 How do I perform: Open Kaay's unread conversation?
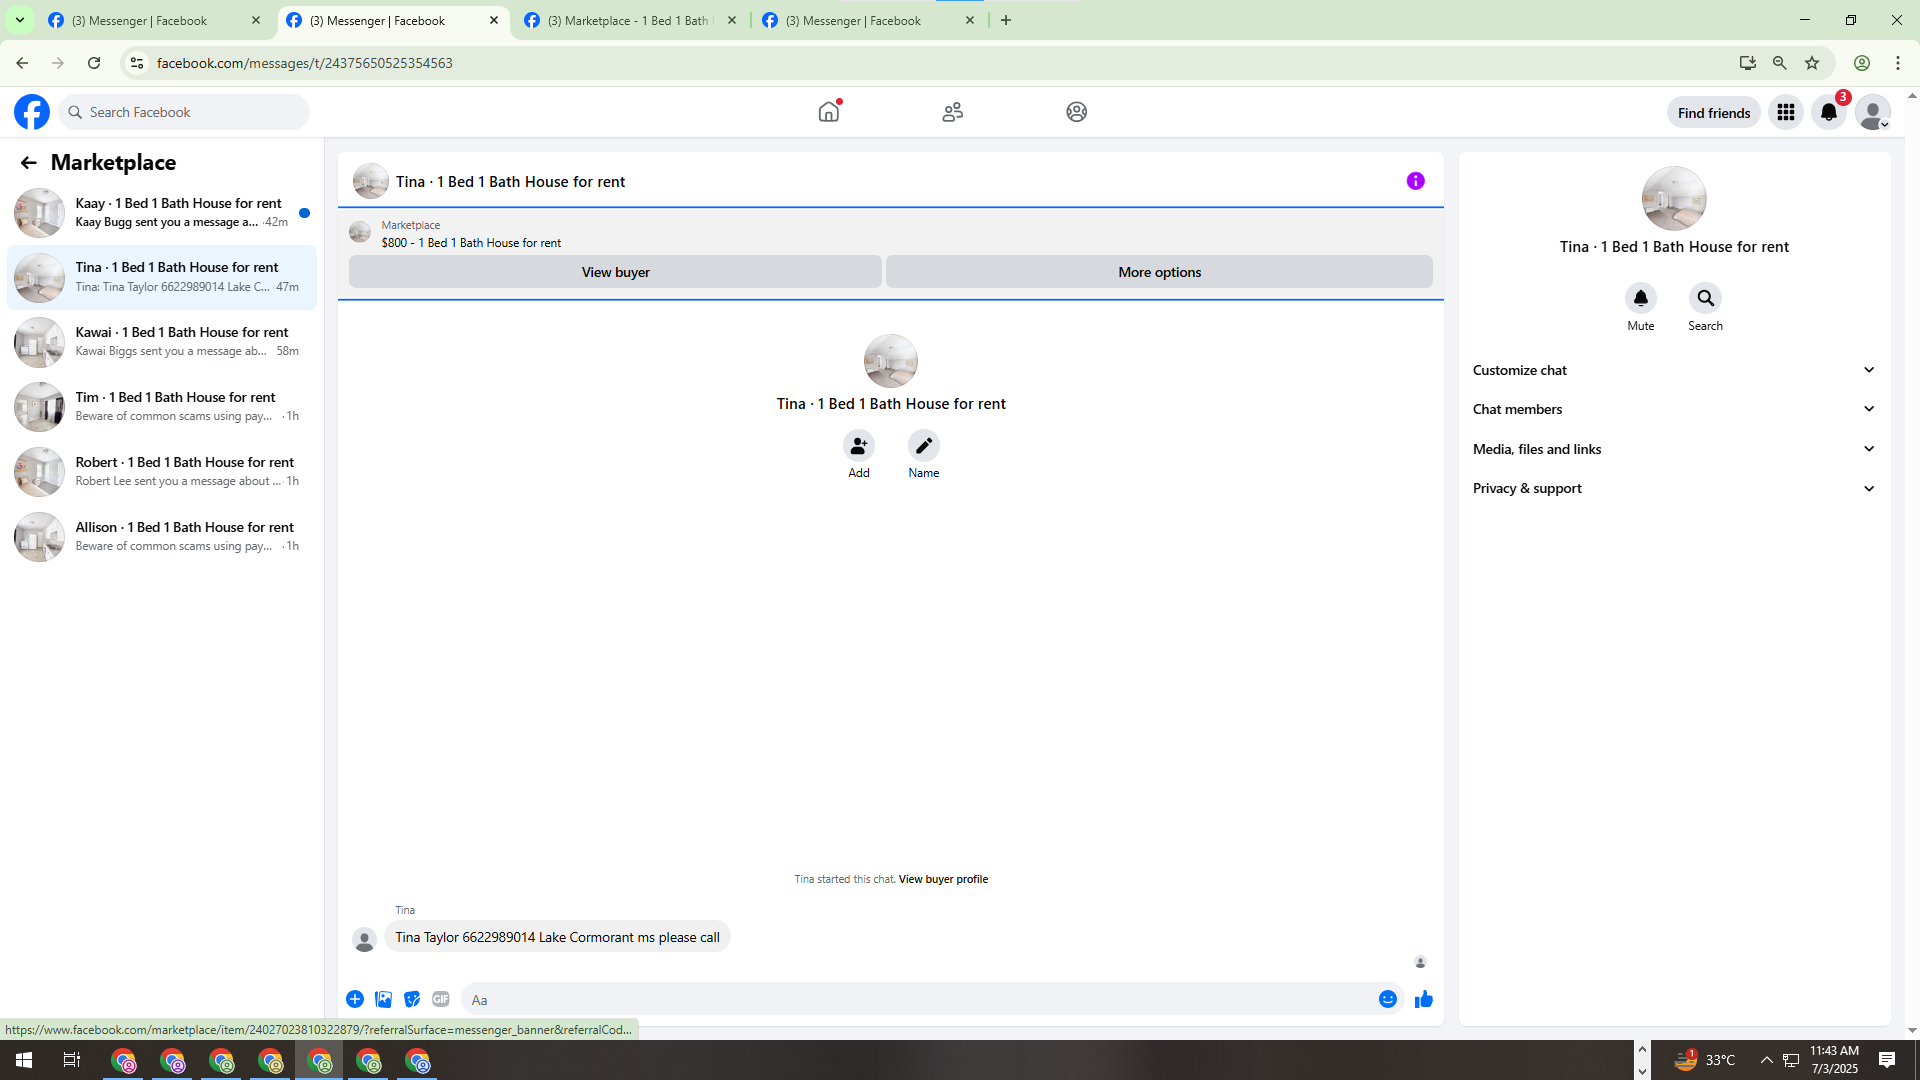pos(162,212)
